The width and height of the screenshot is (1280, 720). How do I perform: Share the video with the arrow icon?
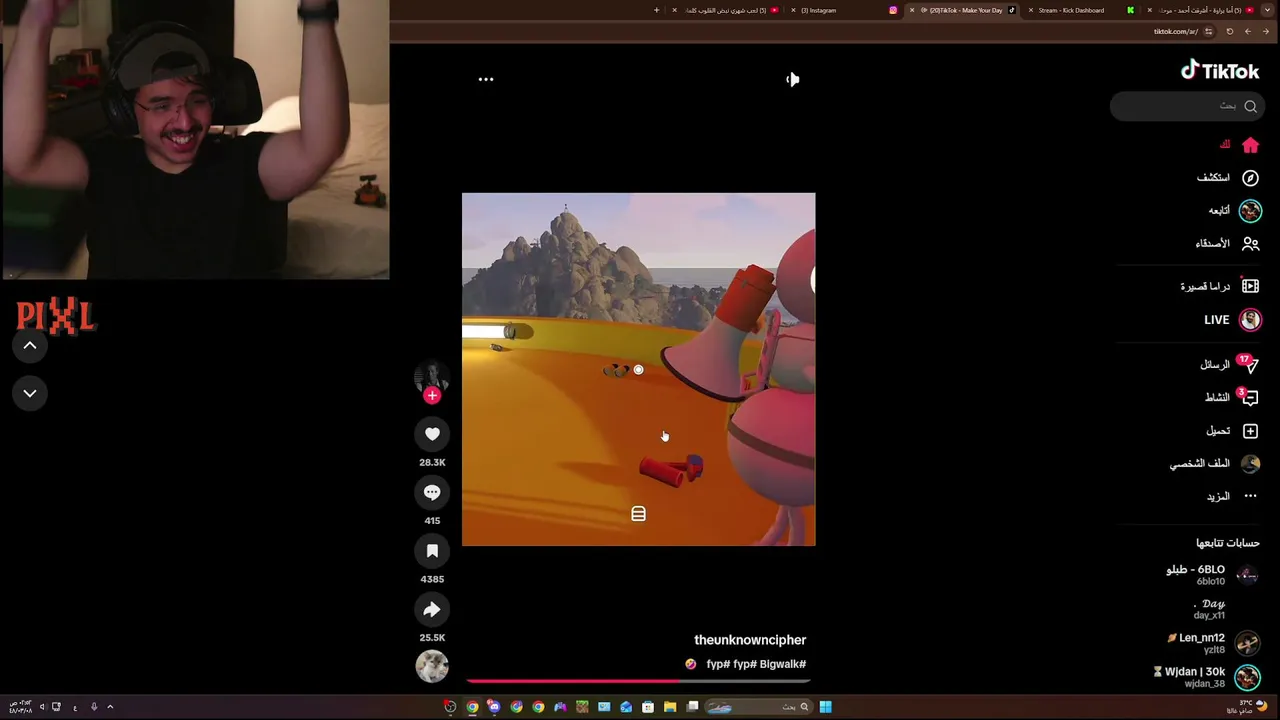(x=432, y=609)
